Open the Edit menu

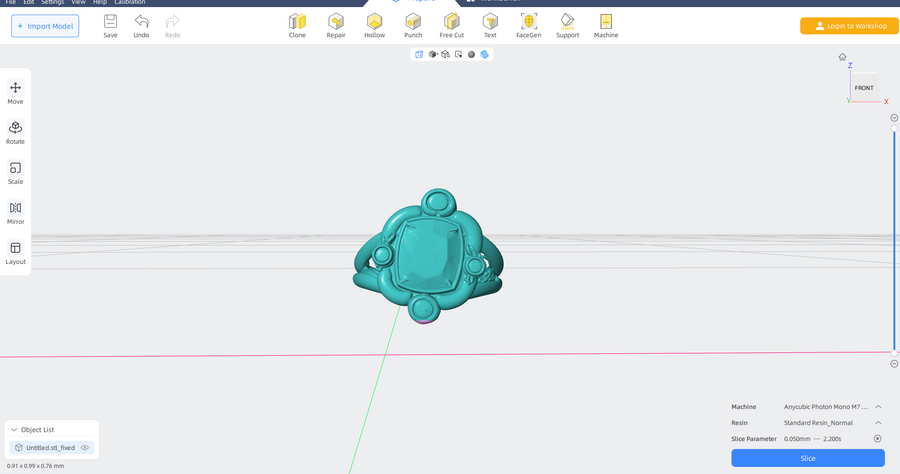pos(29,2)
